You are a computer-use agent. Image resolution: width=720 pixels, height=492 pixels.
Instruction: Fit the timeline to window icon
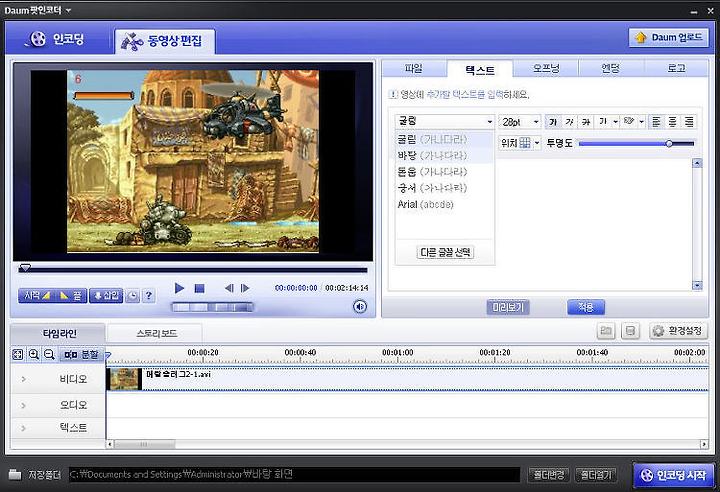(x=17, y=355)
